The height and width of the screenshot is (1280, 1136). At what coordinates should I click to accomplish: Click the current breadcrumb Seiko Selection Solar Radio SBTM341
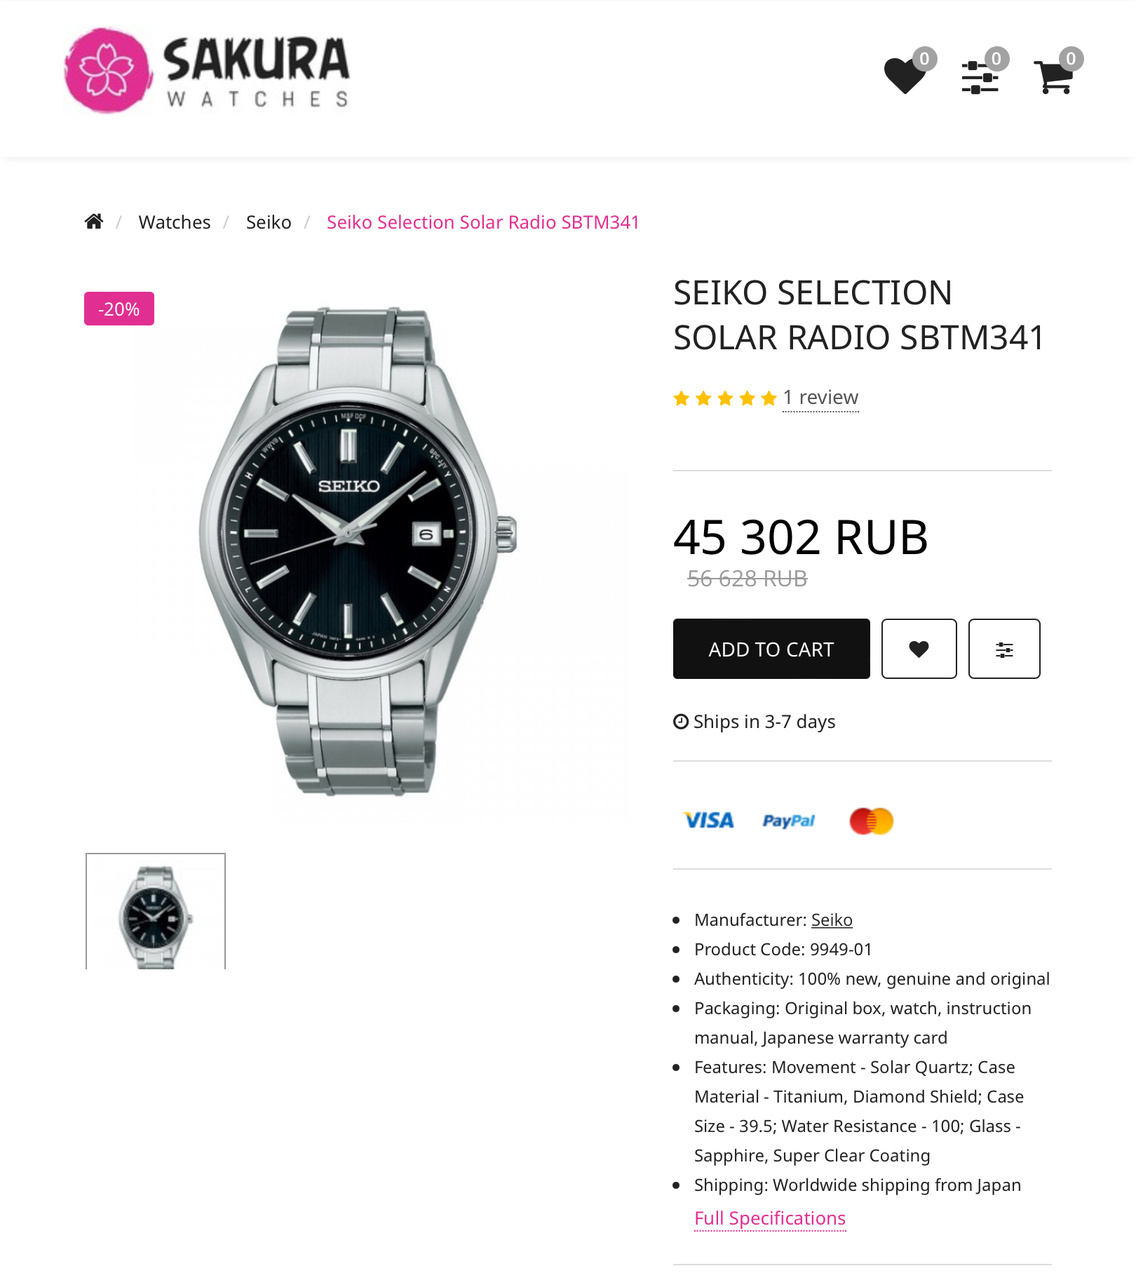pyautogui.click(x=483, y=222)
